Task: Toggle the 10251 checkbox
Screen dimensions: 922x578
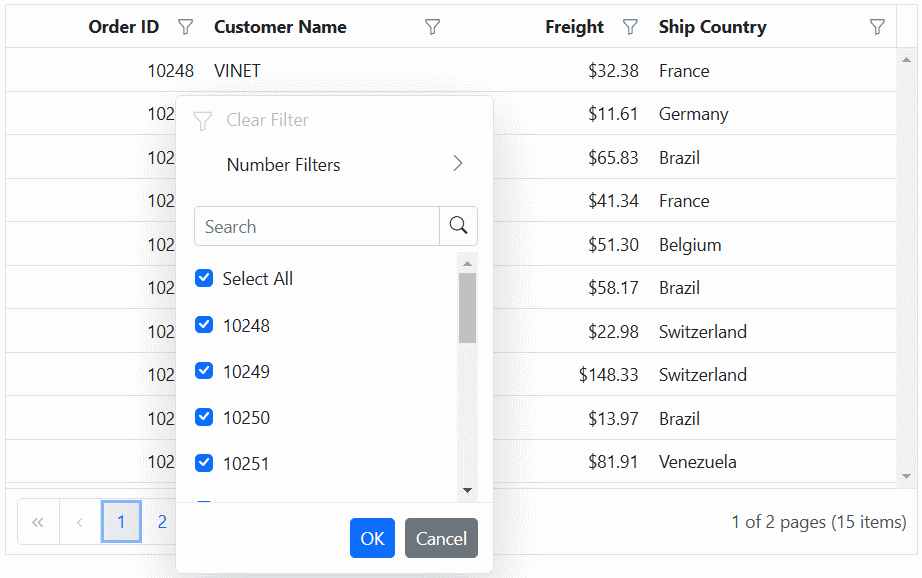Action: 204,463
